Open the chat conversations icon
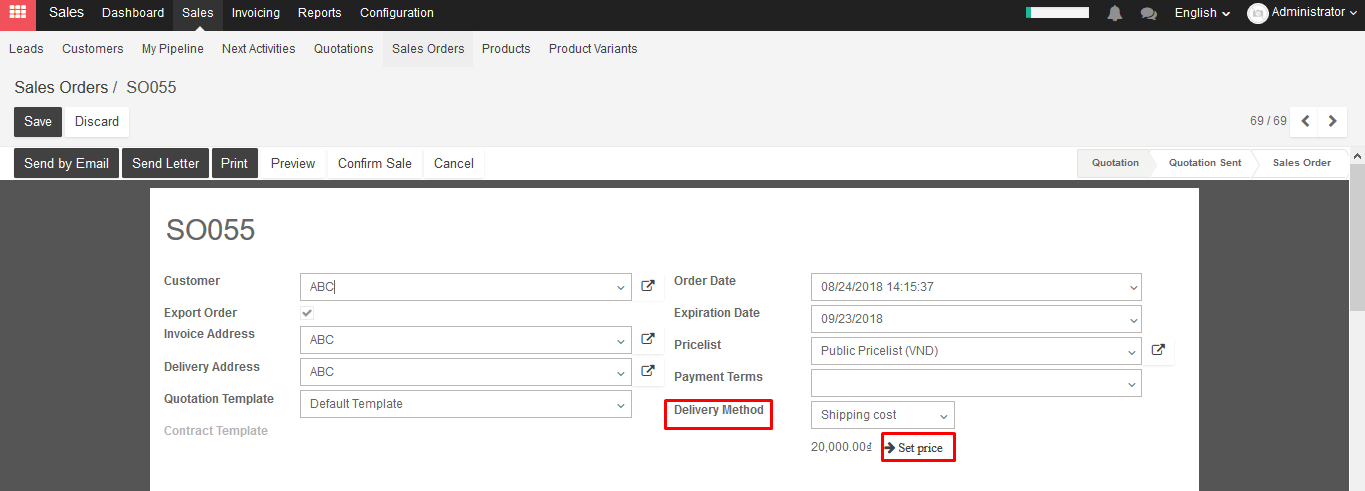The image size is (1365, 491). pyautogui.click(x=1149, y=13)
